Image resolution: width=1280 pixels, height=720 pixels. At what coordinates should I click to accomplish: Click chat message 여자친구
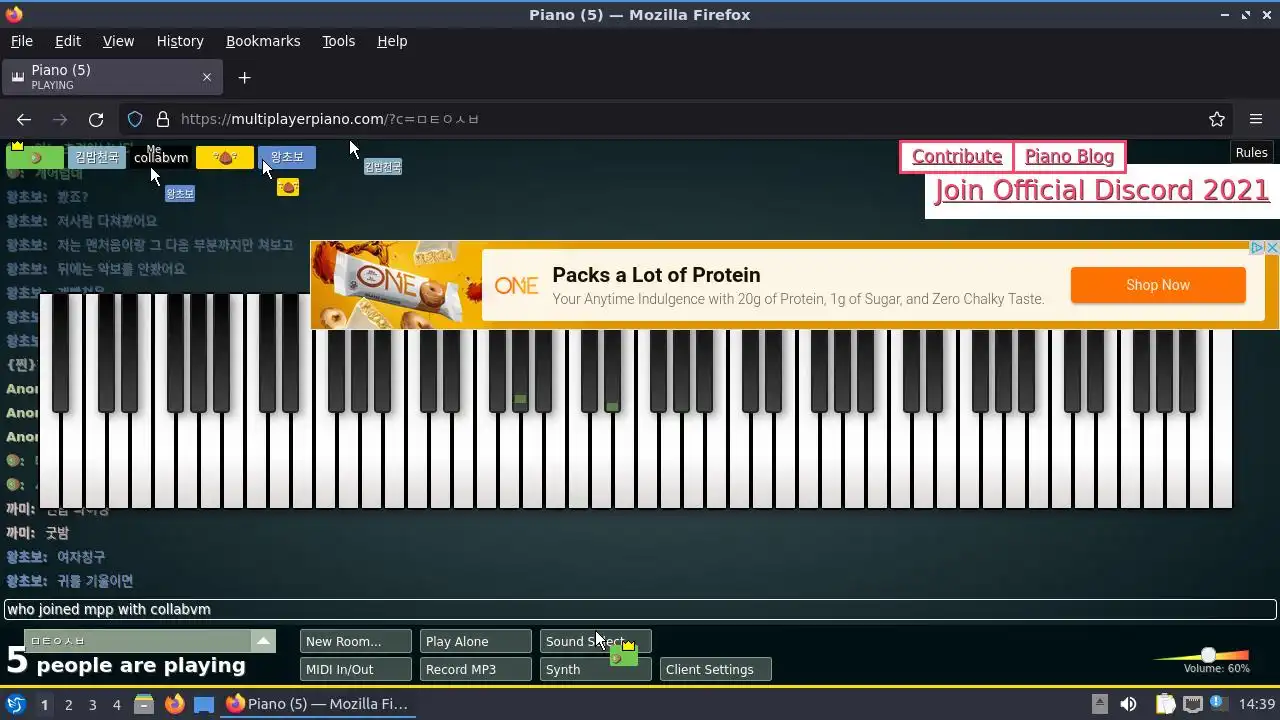[x=81, y=557]
